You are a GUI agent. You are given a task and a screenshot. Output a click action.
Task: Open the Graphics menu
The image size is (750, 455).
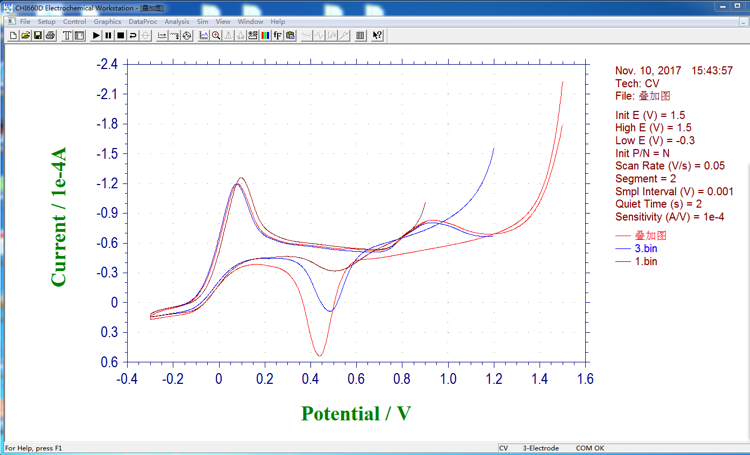pos(107,22)
